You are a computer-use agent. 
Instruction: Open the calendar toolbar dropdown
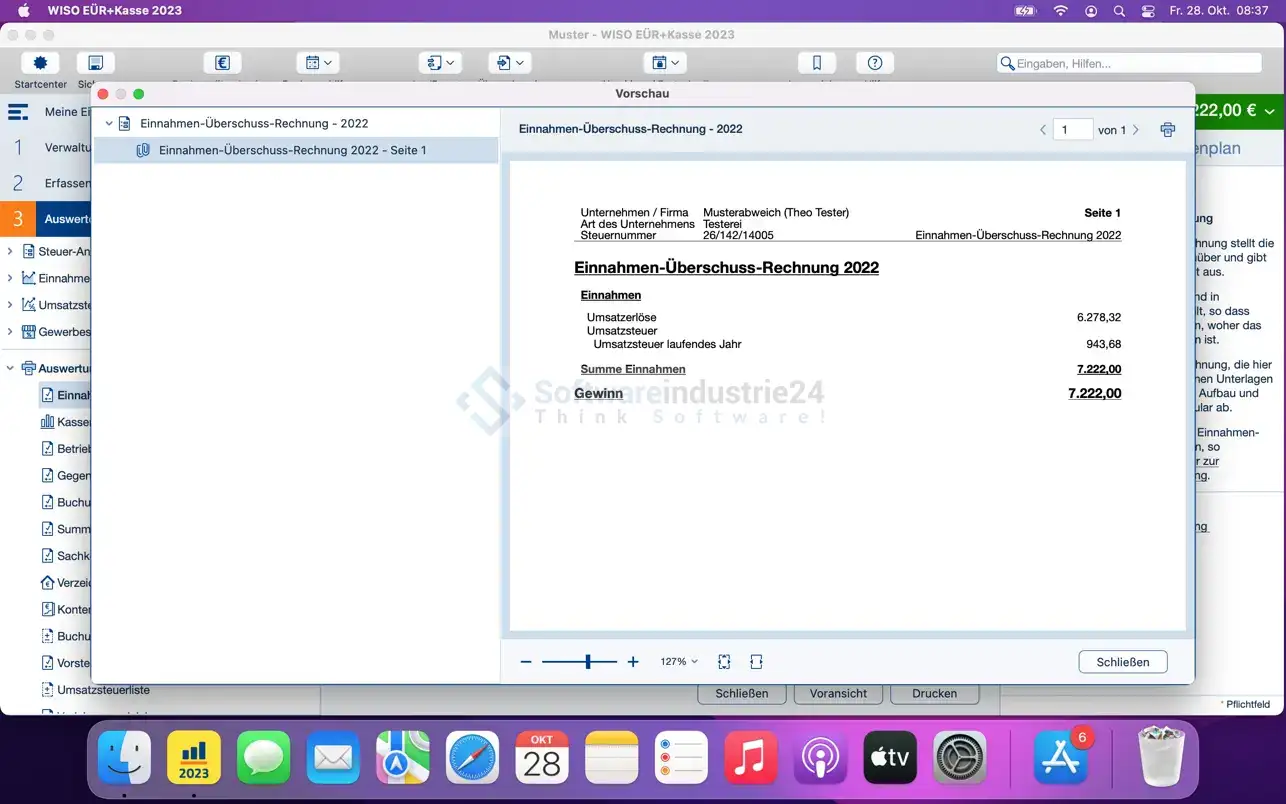coord(320,63)
